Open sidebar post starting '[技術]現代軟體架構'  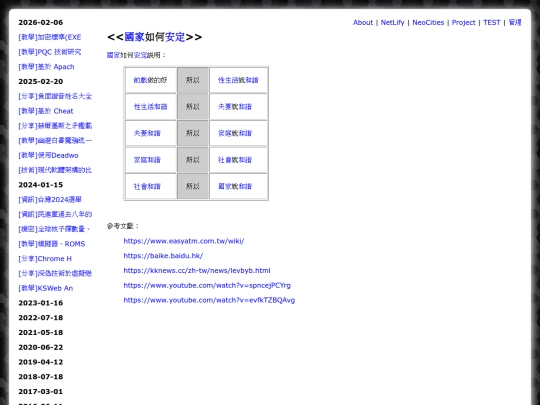tap(55, 170)
